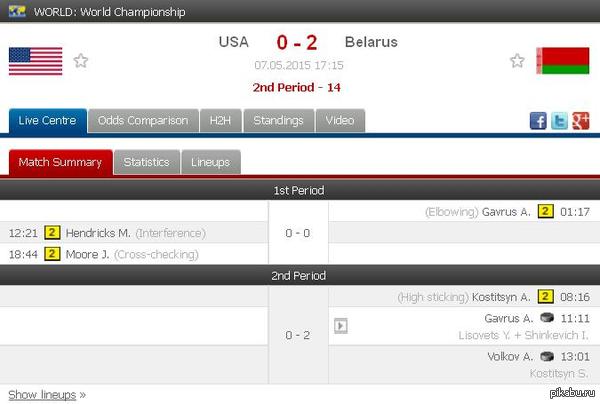Share match on Facebook icon

[538, 121]
